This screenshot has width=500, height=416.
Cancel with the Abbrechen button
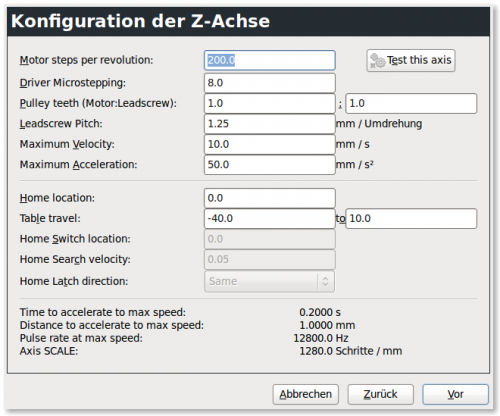pyautogui.click(x=306, y=394)
